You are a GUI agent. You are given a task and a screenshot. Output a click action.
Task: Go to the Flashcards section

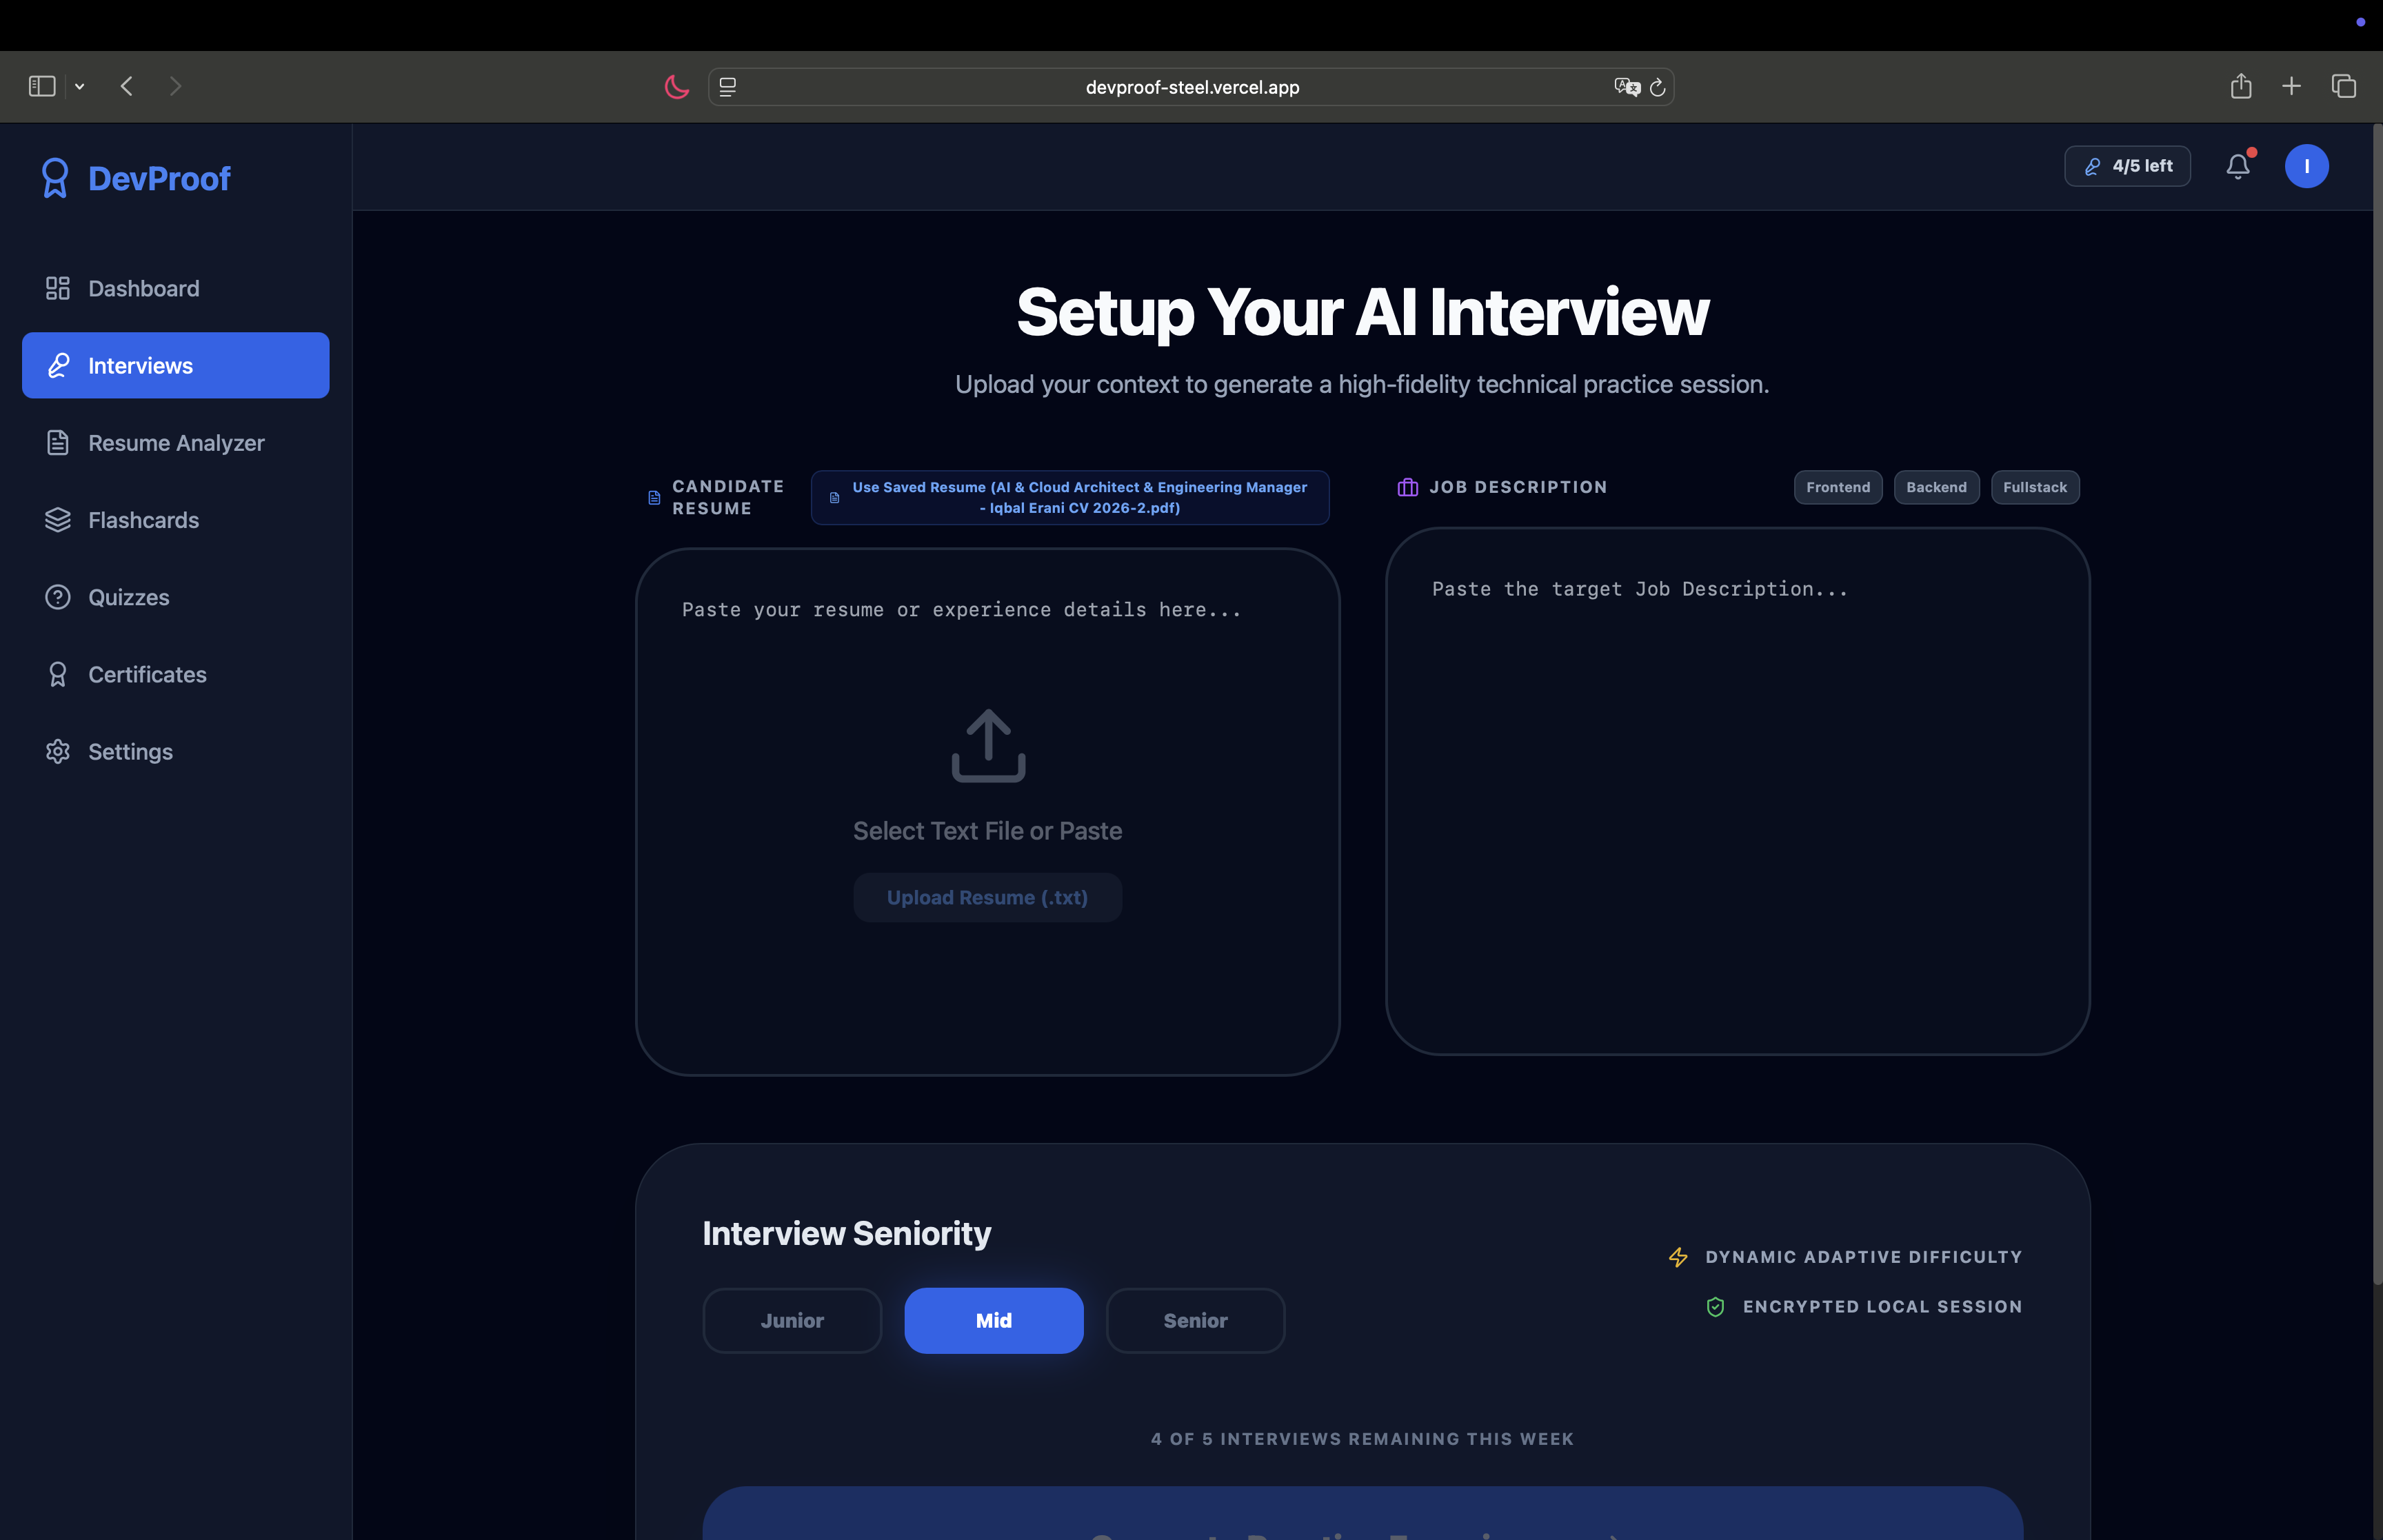(x=143, y=520)
